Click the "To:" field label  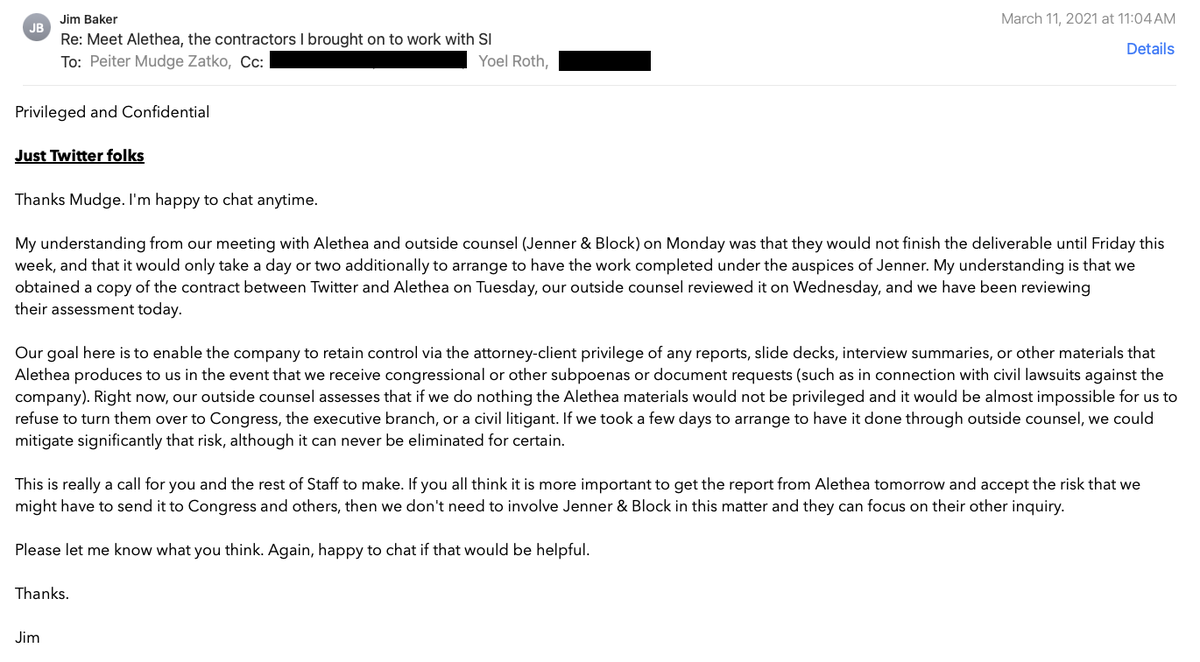[71, 62]
